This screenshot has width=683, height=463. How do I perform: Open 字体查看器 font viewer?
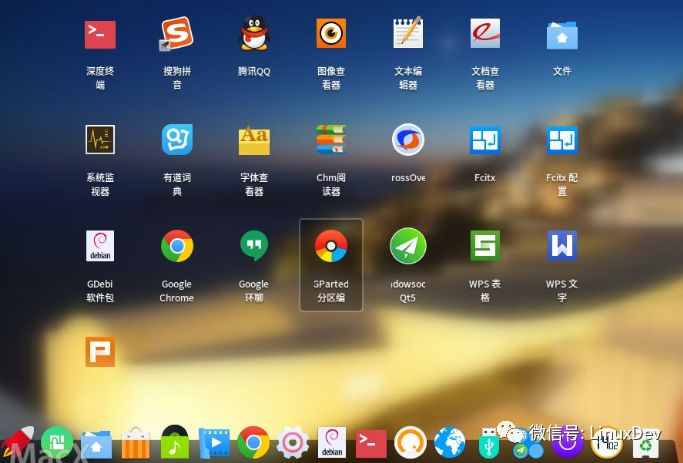click(254, 140)
